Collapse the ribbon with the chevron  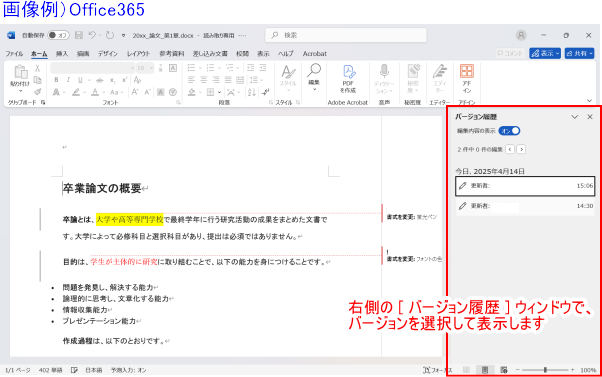click(589, 101)
